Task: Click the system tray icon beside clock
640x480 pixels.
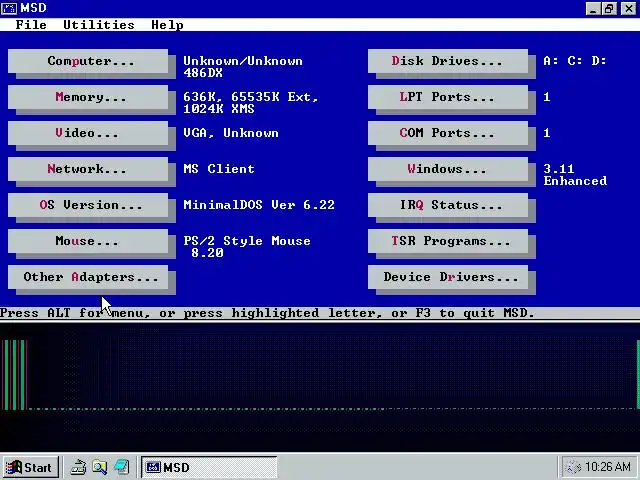Action: [573, 467]
